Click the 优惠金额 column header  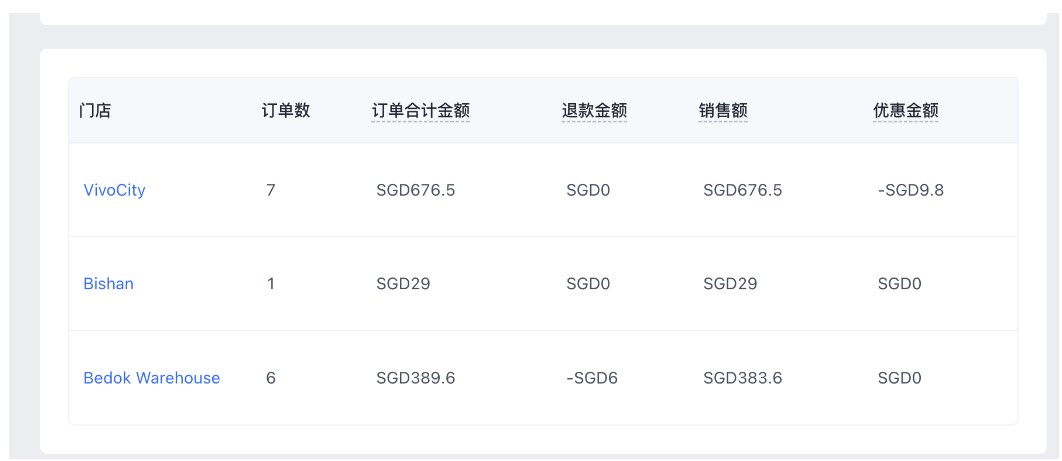coord(905,110)
